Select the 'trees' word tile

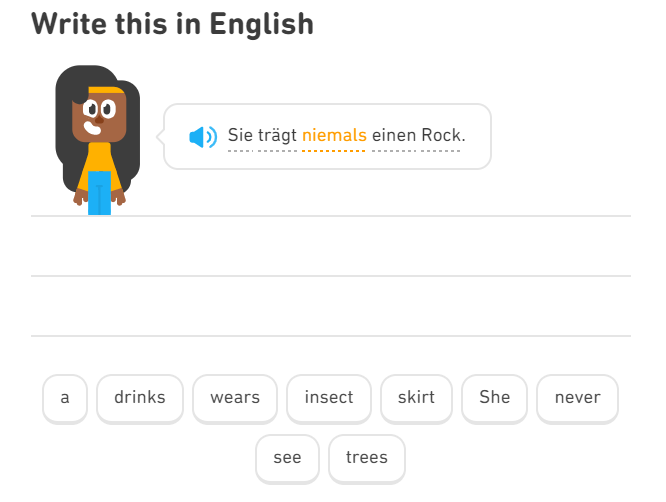366,458
